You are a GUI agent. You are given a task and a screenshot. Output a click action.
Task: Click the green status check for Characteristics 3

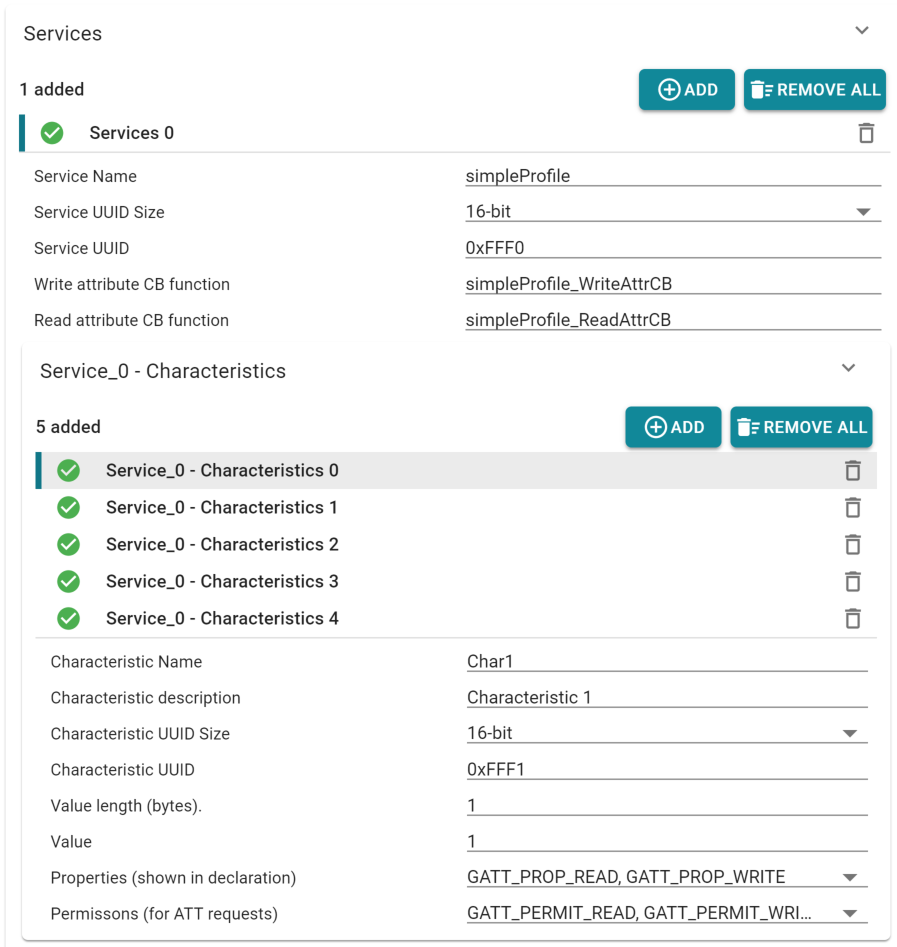[68, 581]
